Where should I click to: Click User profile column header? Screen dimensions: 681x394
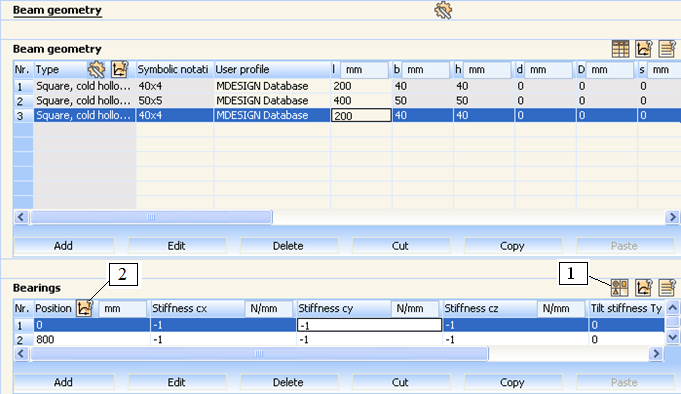point(272,70)
